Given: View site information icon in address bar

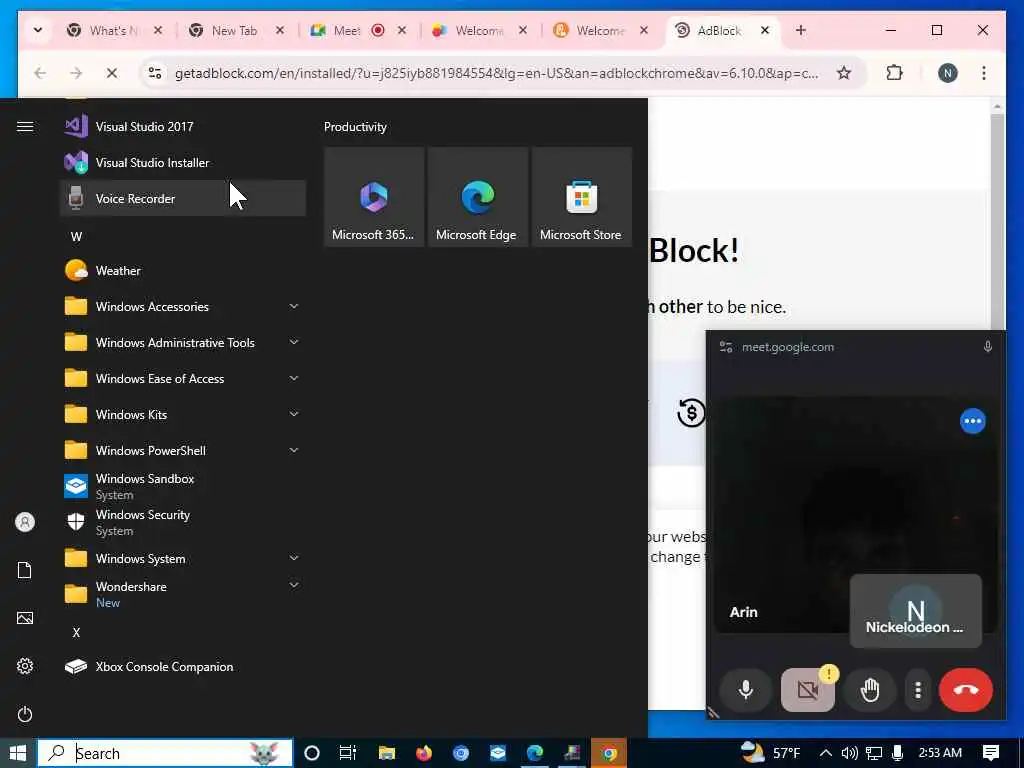Looking at the screenshot, I should (155, 73).
